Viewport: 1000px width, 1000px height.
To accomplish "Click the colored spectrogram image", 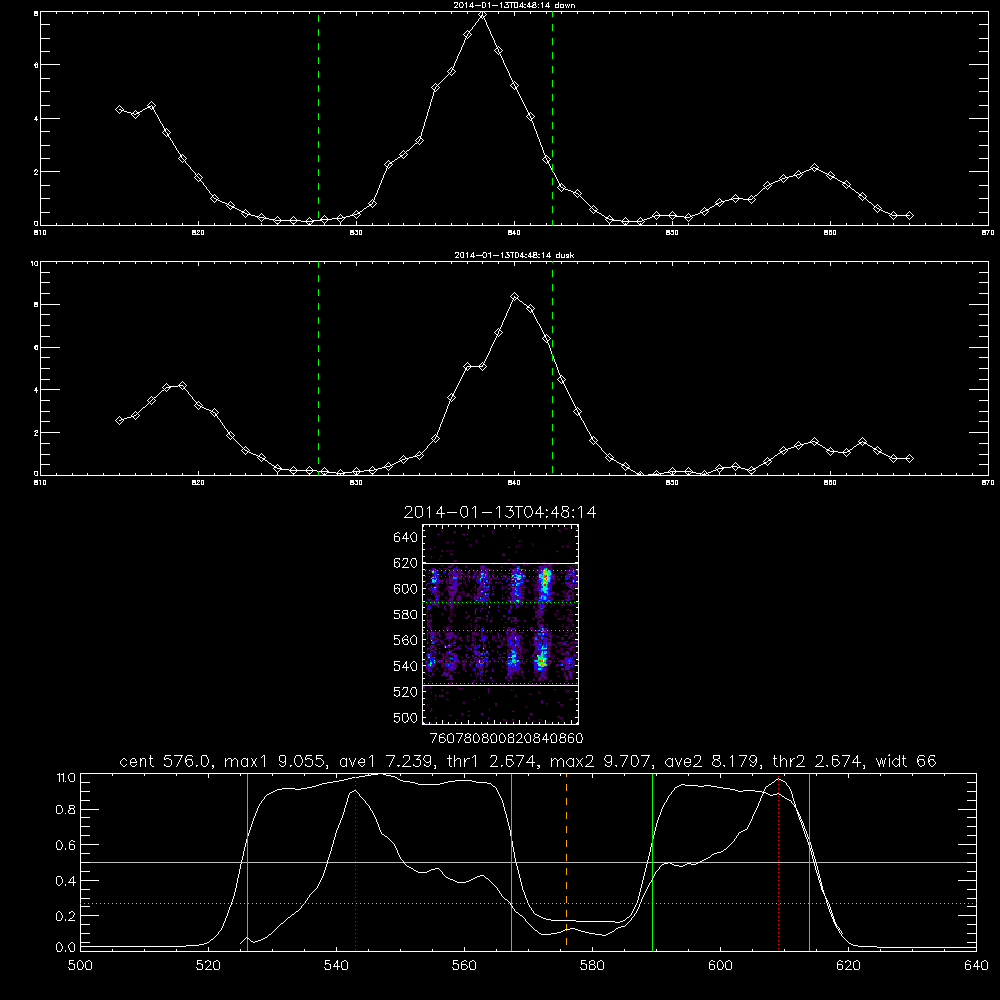I will point(501,624).
